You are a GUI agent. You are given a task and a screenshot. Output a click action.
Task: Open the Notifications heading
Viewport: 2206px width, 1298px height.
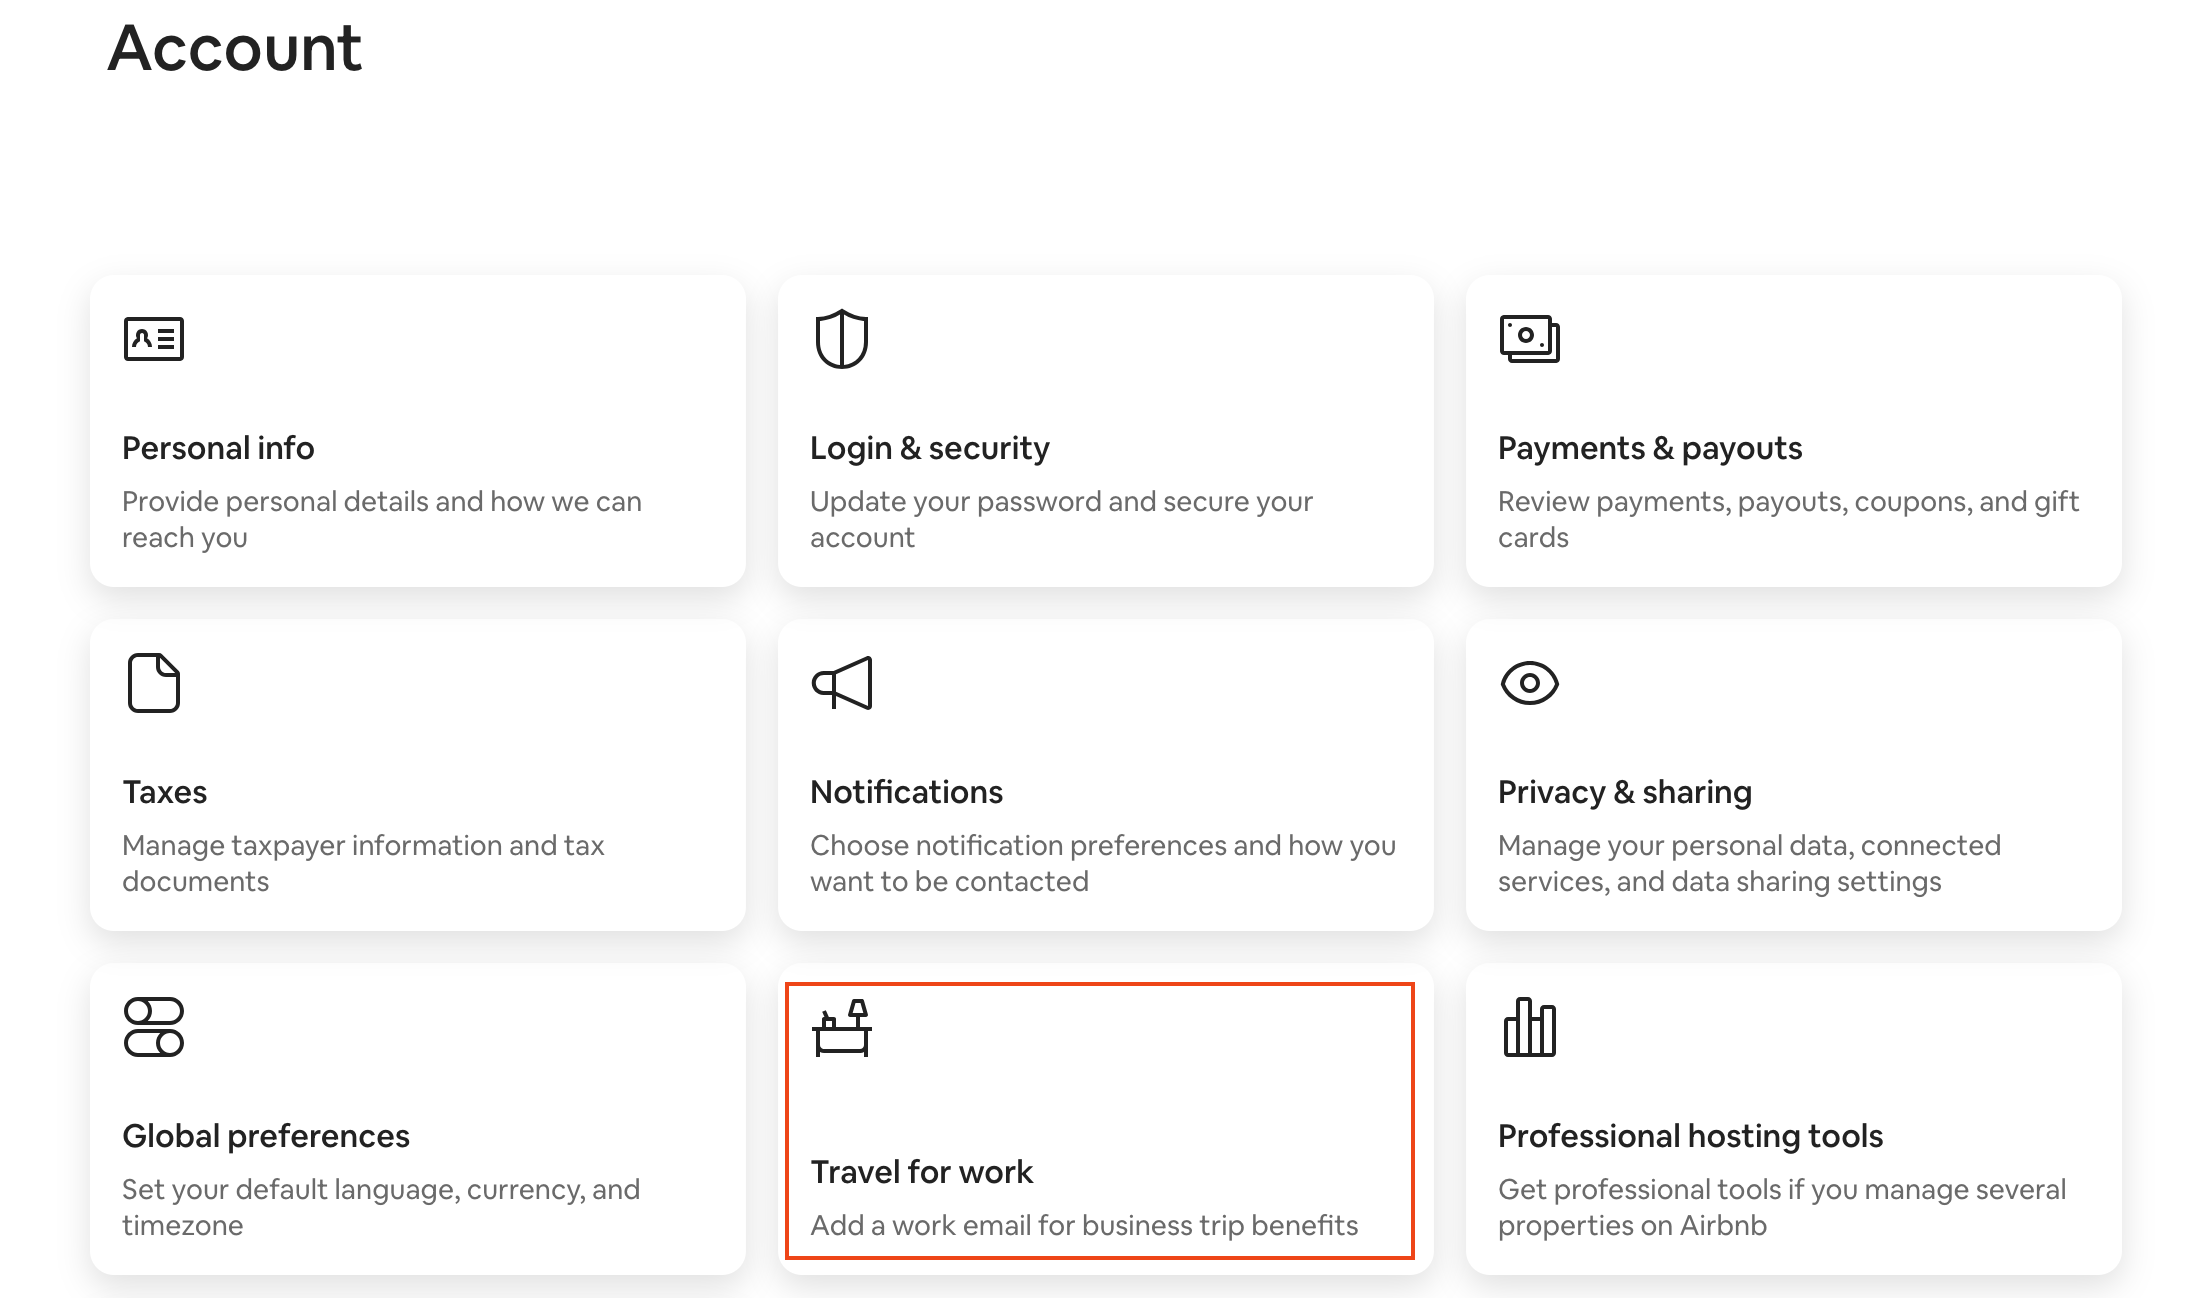[906, 792]
